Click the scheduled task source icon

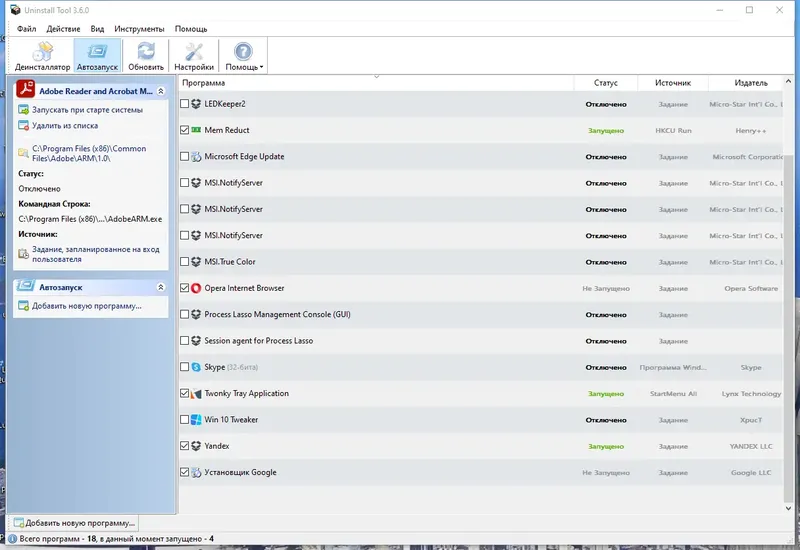[x=23, y=254]
